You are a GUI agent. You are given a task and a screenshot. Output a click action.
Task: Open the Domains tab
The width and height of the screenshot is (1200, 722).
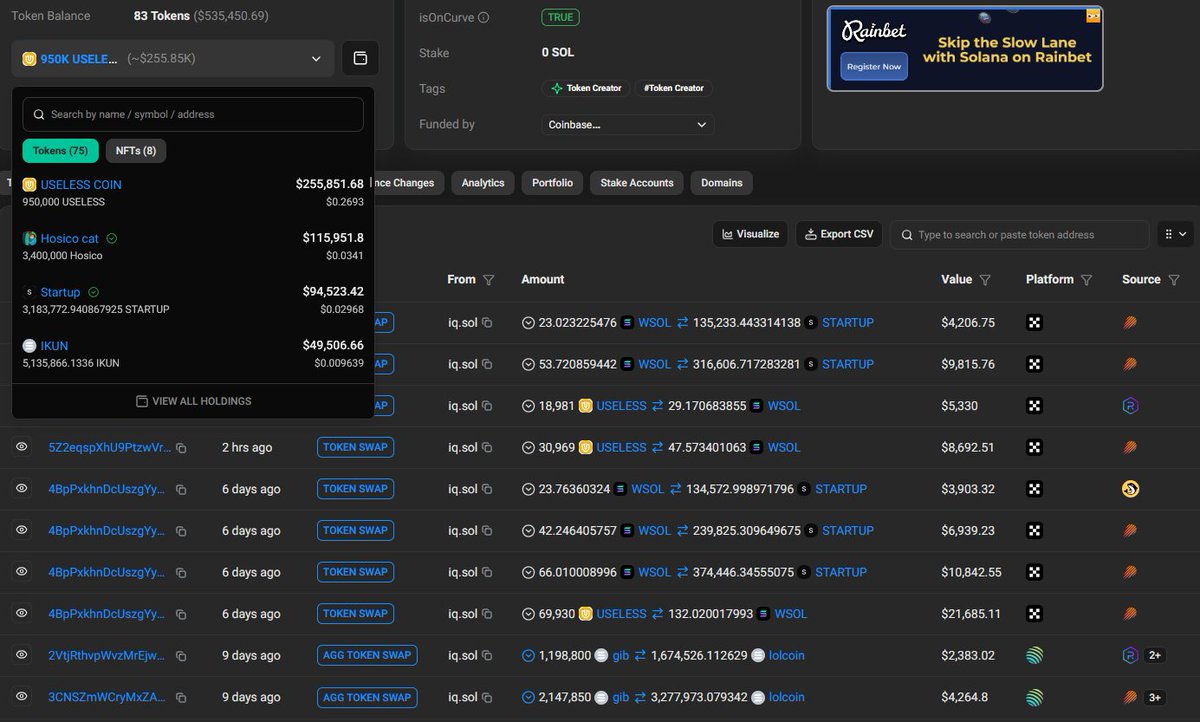coord(722,183)
